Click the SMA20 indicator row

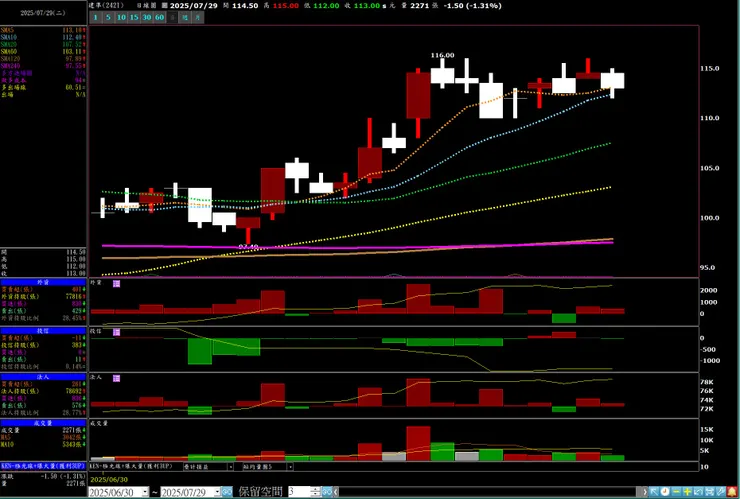click(43, 44)
